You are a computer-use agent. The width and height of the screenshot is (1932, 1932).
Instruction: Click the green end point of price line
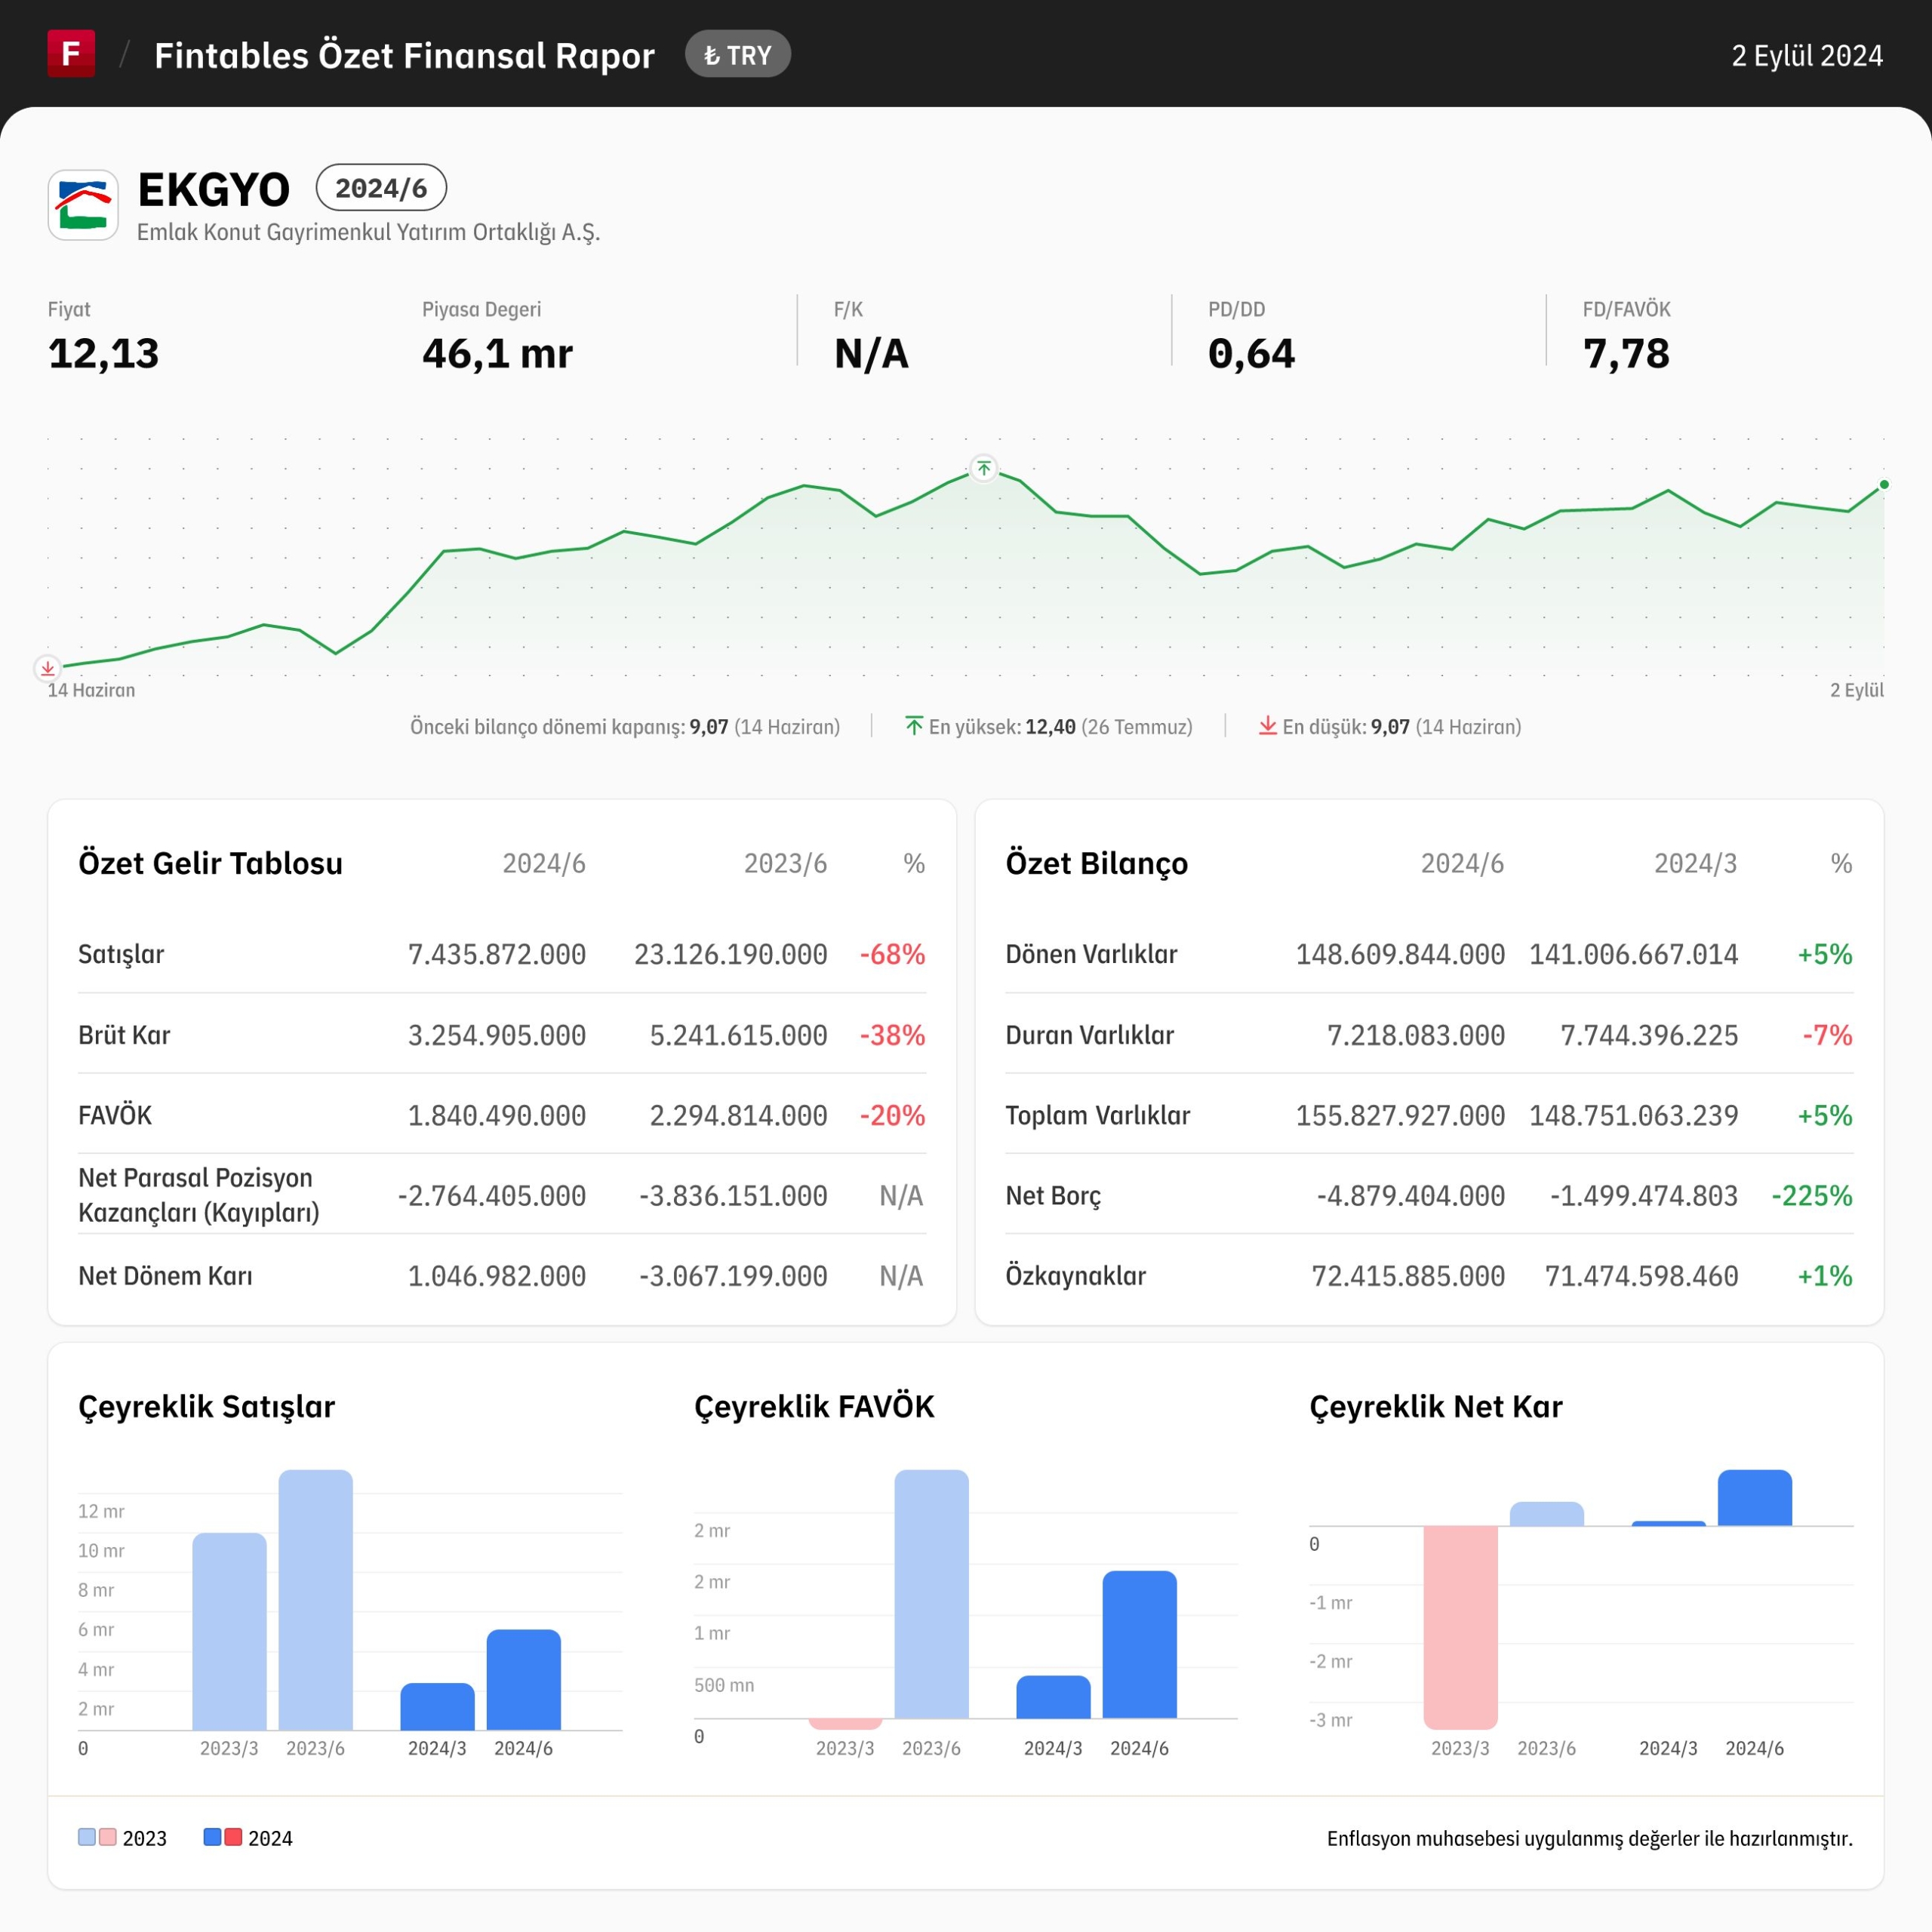click(1884, 484)
